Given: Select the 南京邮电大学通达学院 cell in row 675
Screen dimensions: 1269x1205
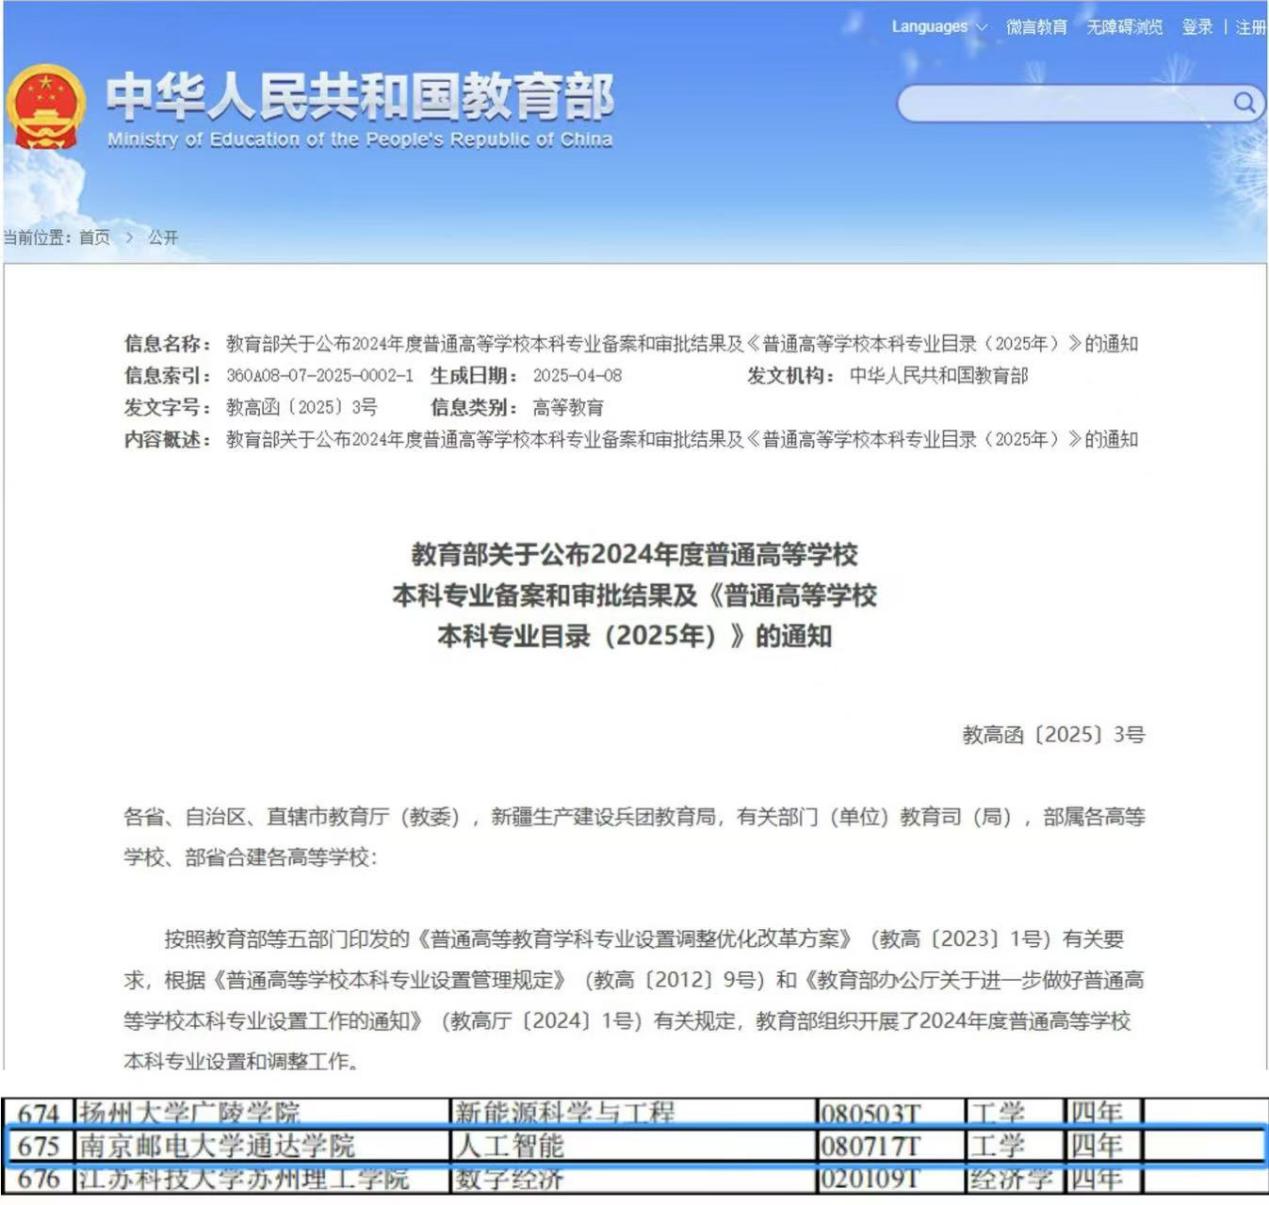Looking at the screenshot, I should [217, 1145].
